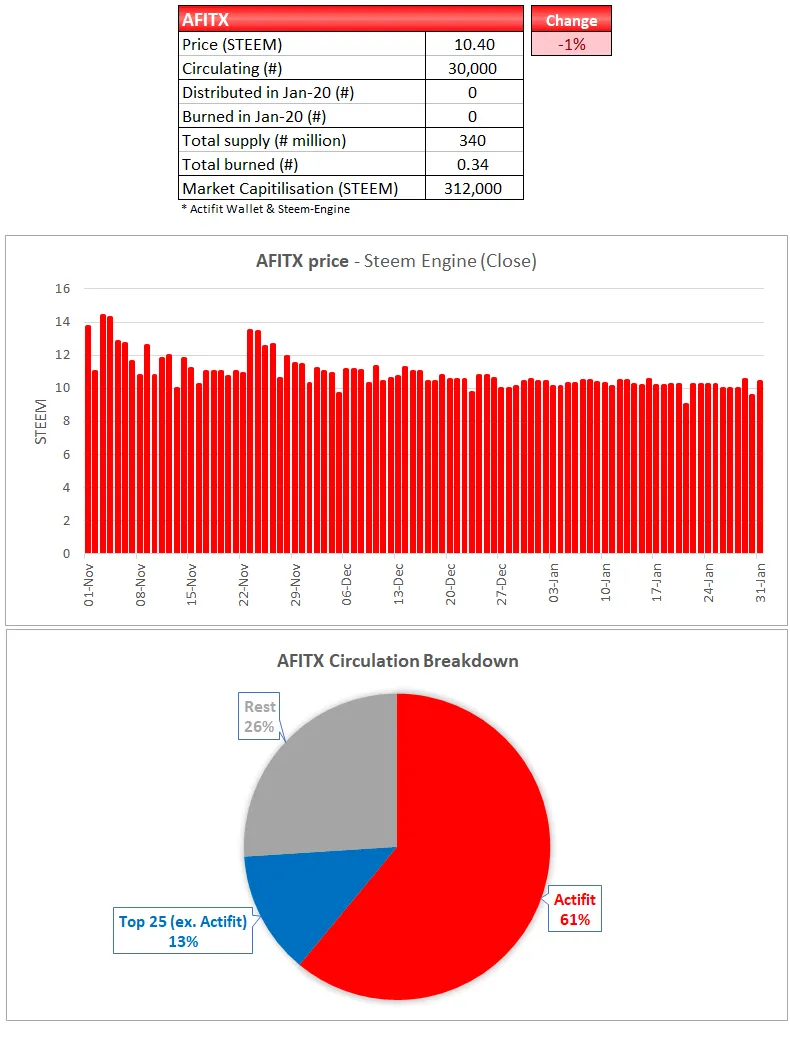Select the Change header cell

[571, 19]
